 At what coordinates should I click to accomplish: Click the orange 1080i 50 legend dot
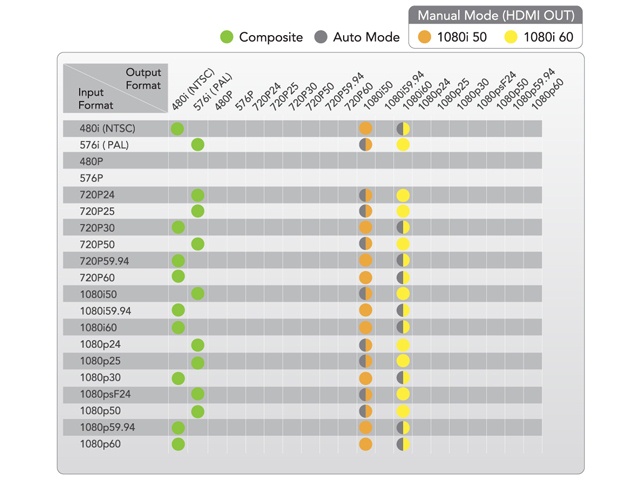point(424,37)
